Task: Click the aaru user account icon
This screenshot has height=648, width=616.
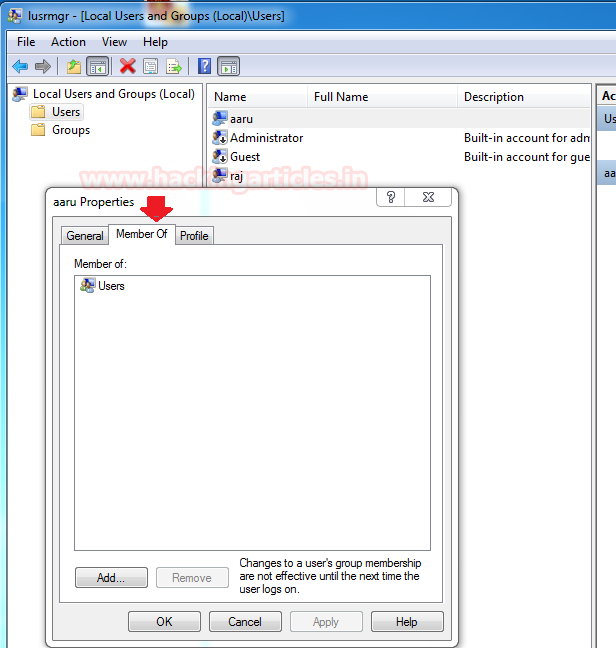Action: [x=219, y=119]
